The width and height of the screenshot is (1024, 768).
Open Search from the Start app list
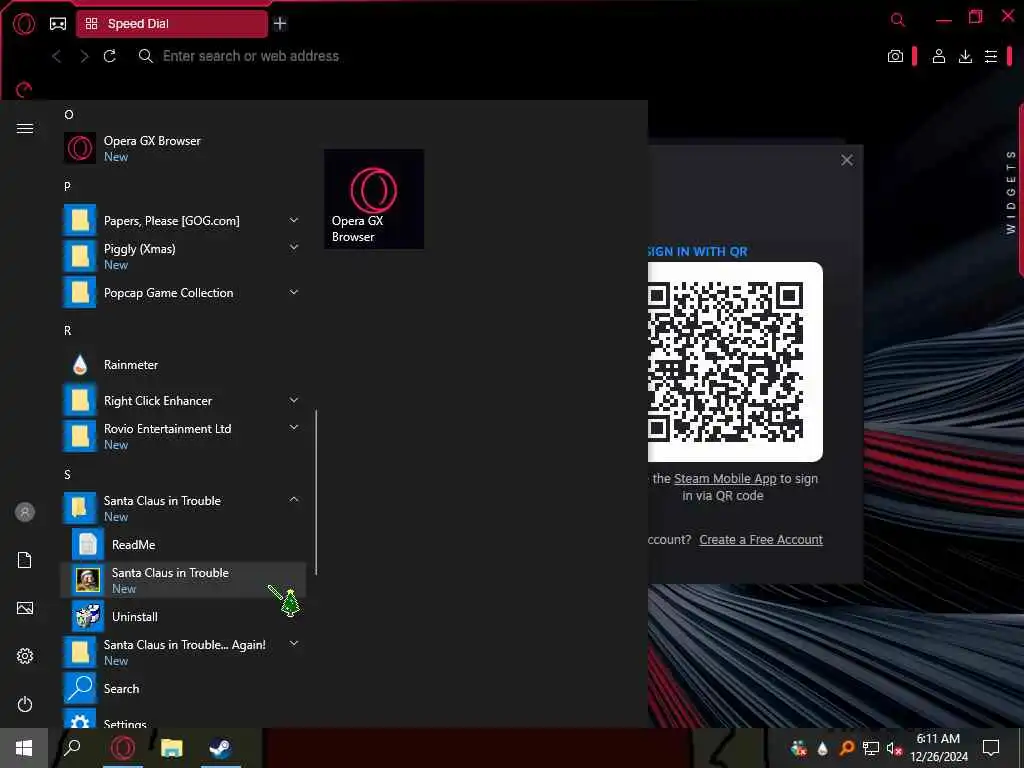[183, 688]
